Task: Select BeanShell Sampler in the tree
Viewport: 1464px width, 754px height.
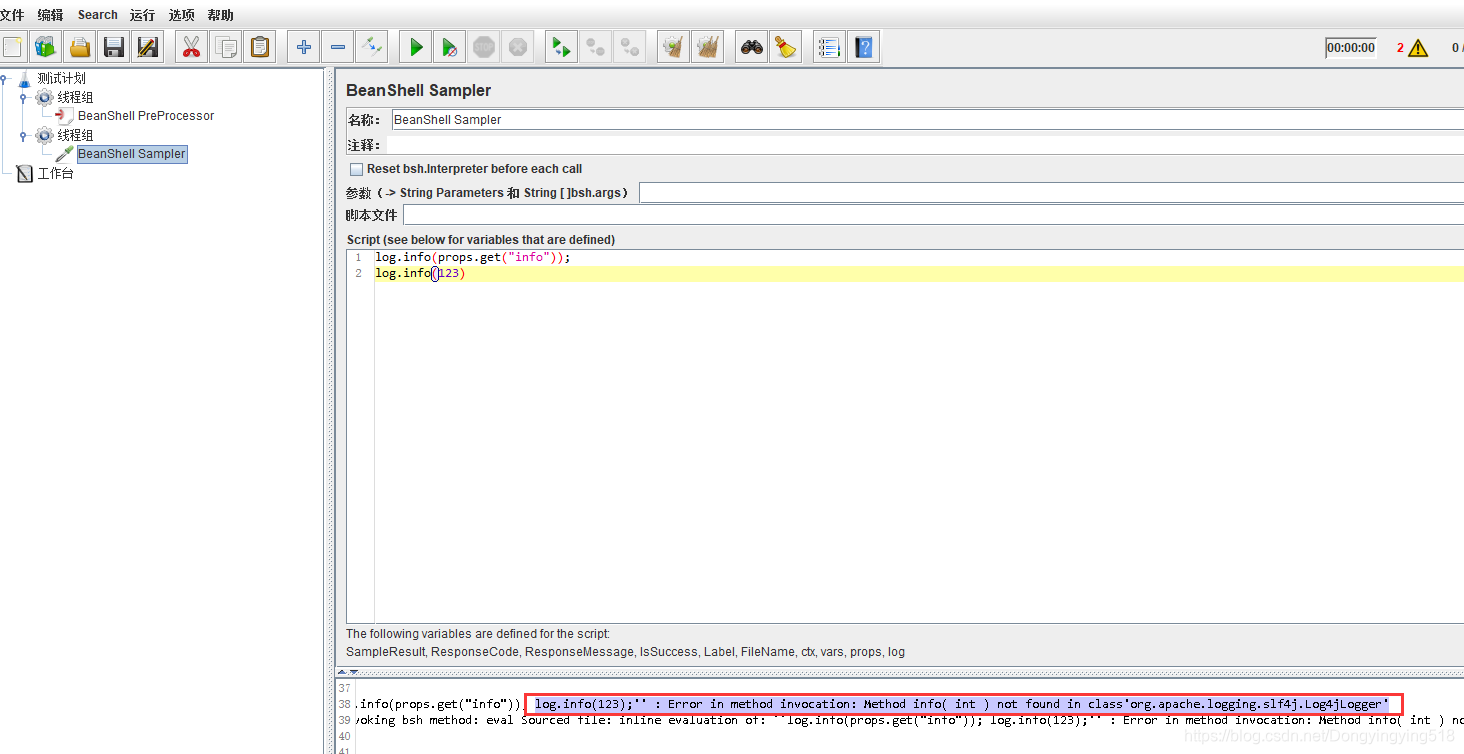Action: 132,154
